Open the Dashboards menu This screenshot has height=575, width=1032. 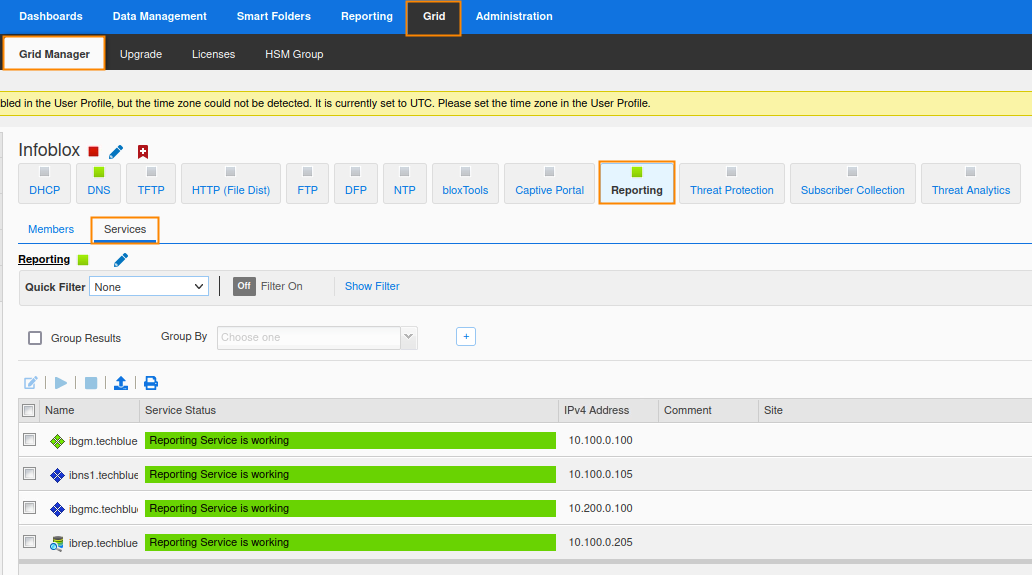(x=51, y=16)
